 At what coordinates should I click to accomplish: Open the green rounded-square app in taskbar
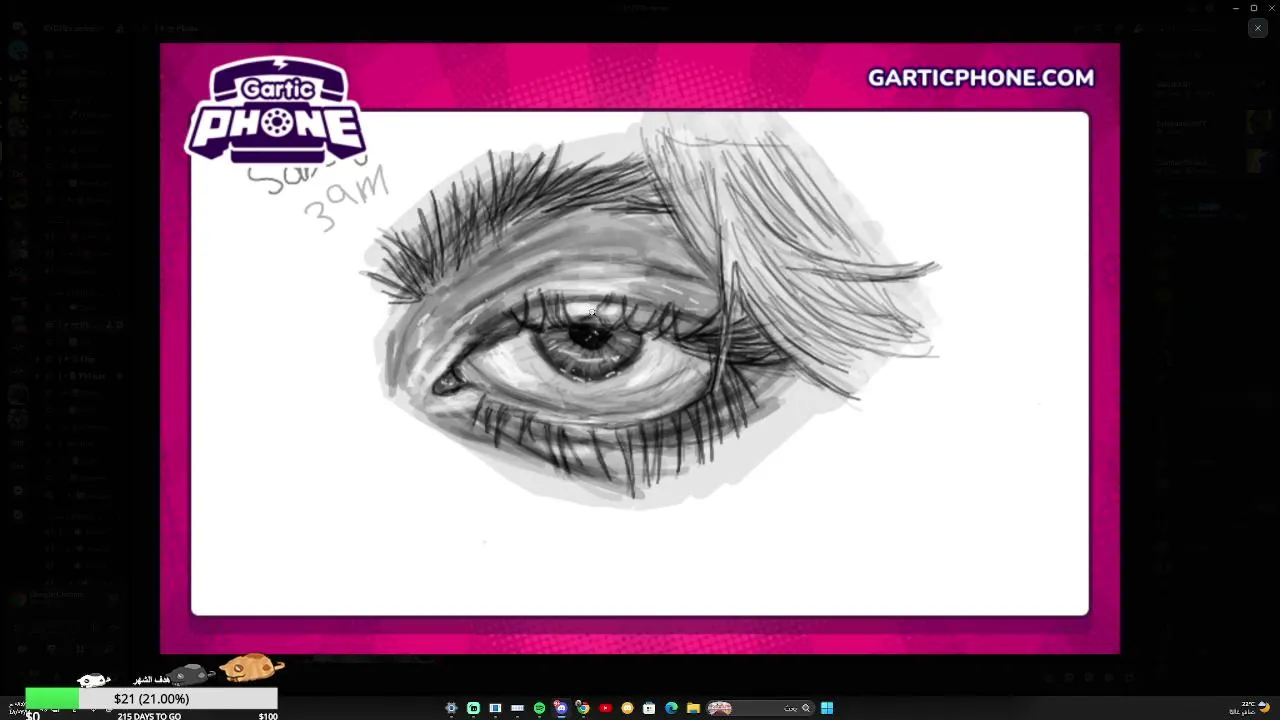coord(473,708)
